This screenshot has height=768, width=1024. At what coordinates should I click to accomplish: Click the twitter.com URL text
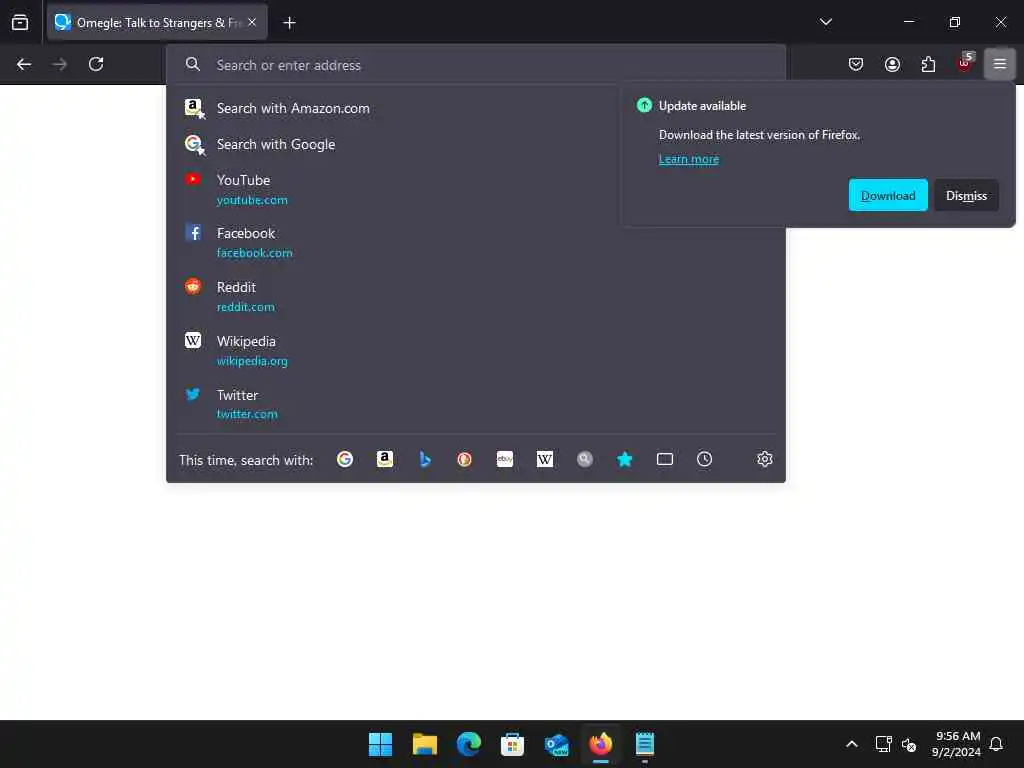click(x=247, y=414)
